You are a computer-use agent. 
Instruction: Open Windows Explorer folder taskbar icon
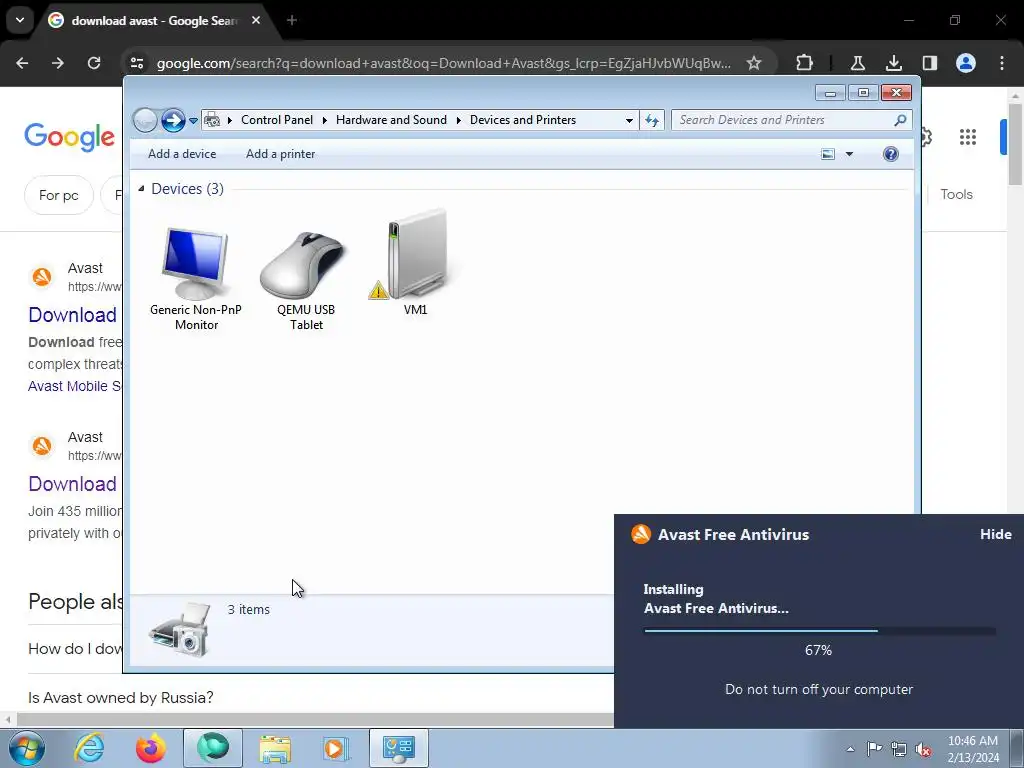pyautogui.click(x=275, y=748)
